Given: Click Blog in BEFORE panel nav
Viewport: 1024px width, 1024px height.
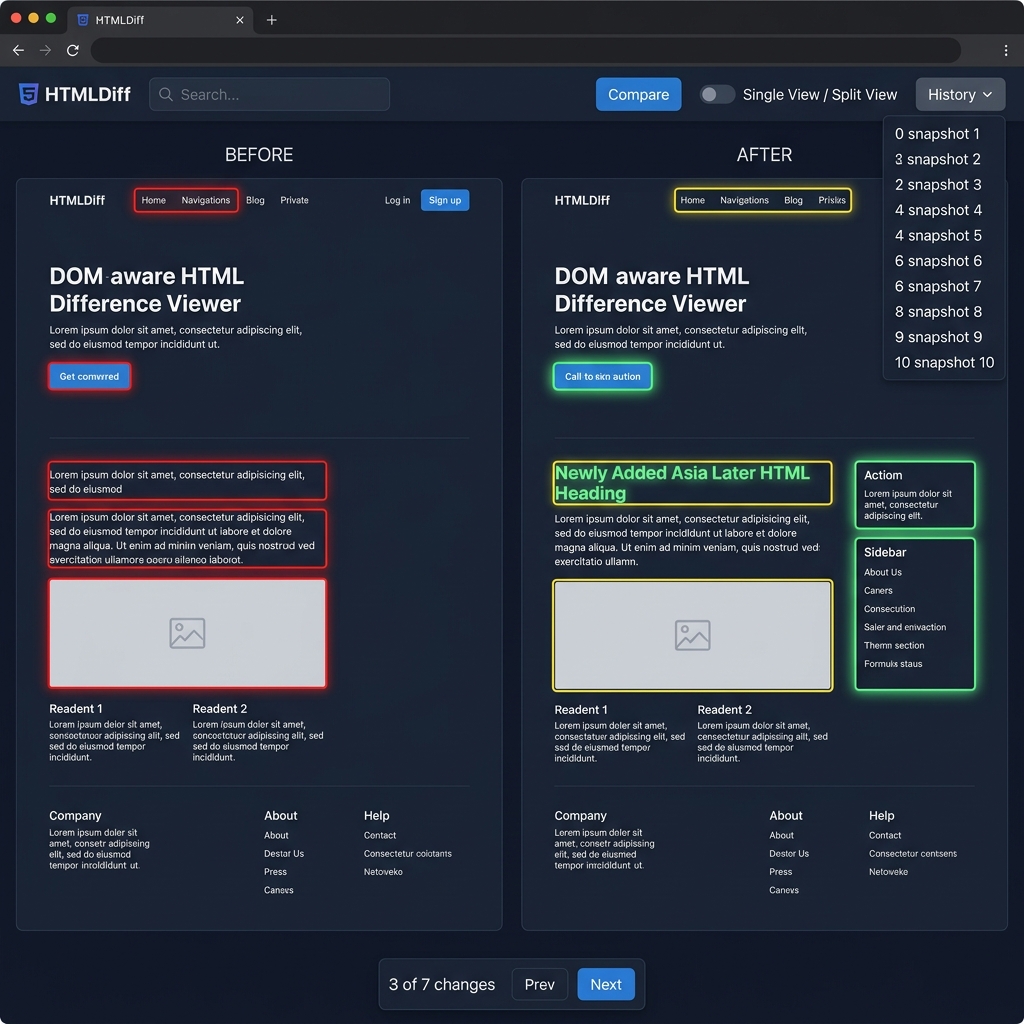Looking at the screenshot, I should 255,200.
